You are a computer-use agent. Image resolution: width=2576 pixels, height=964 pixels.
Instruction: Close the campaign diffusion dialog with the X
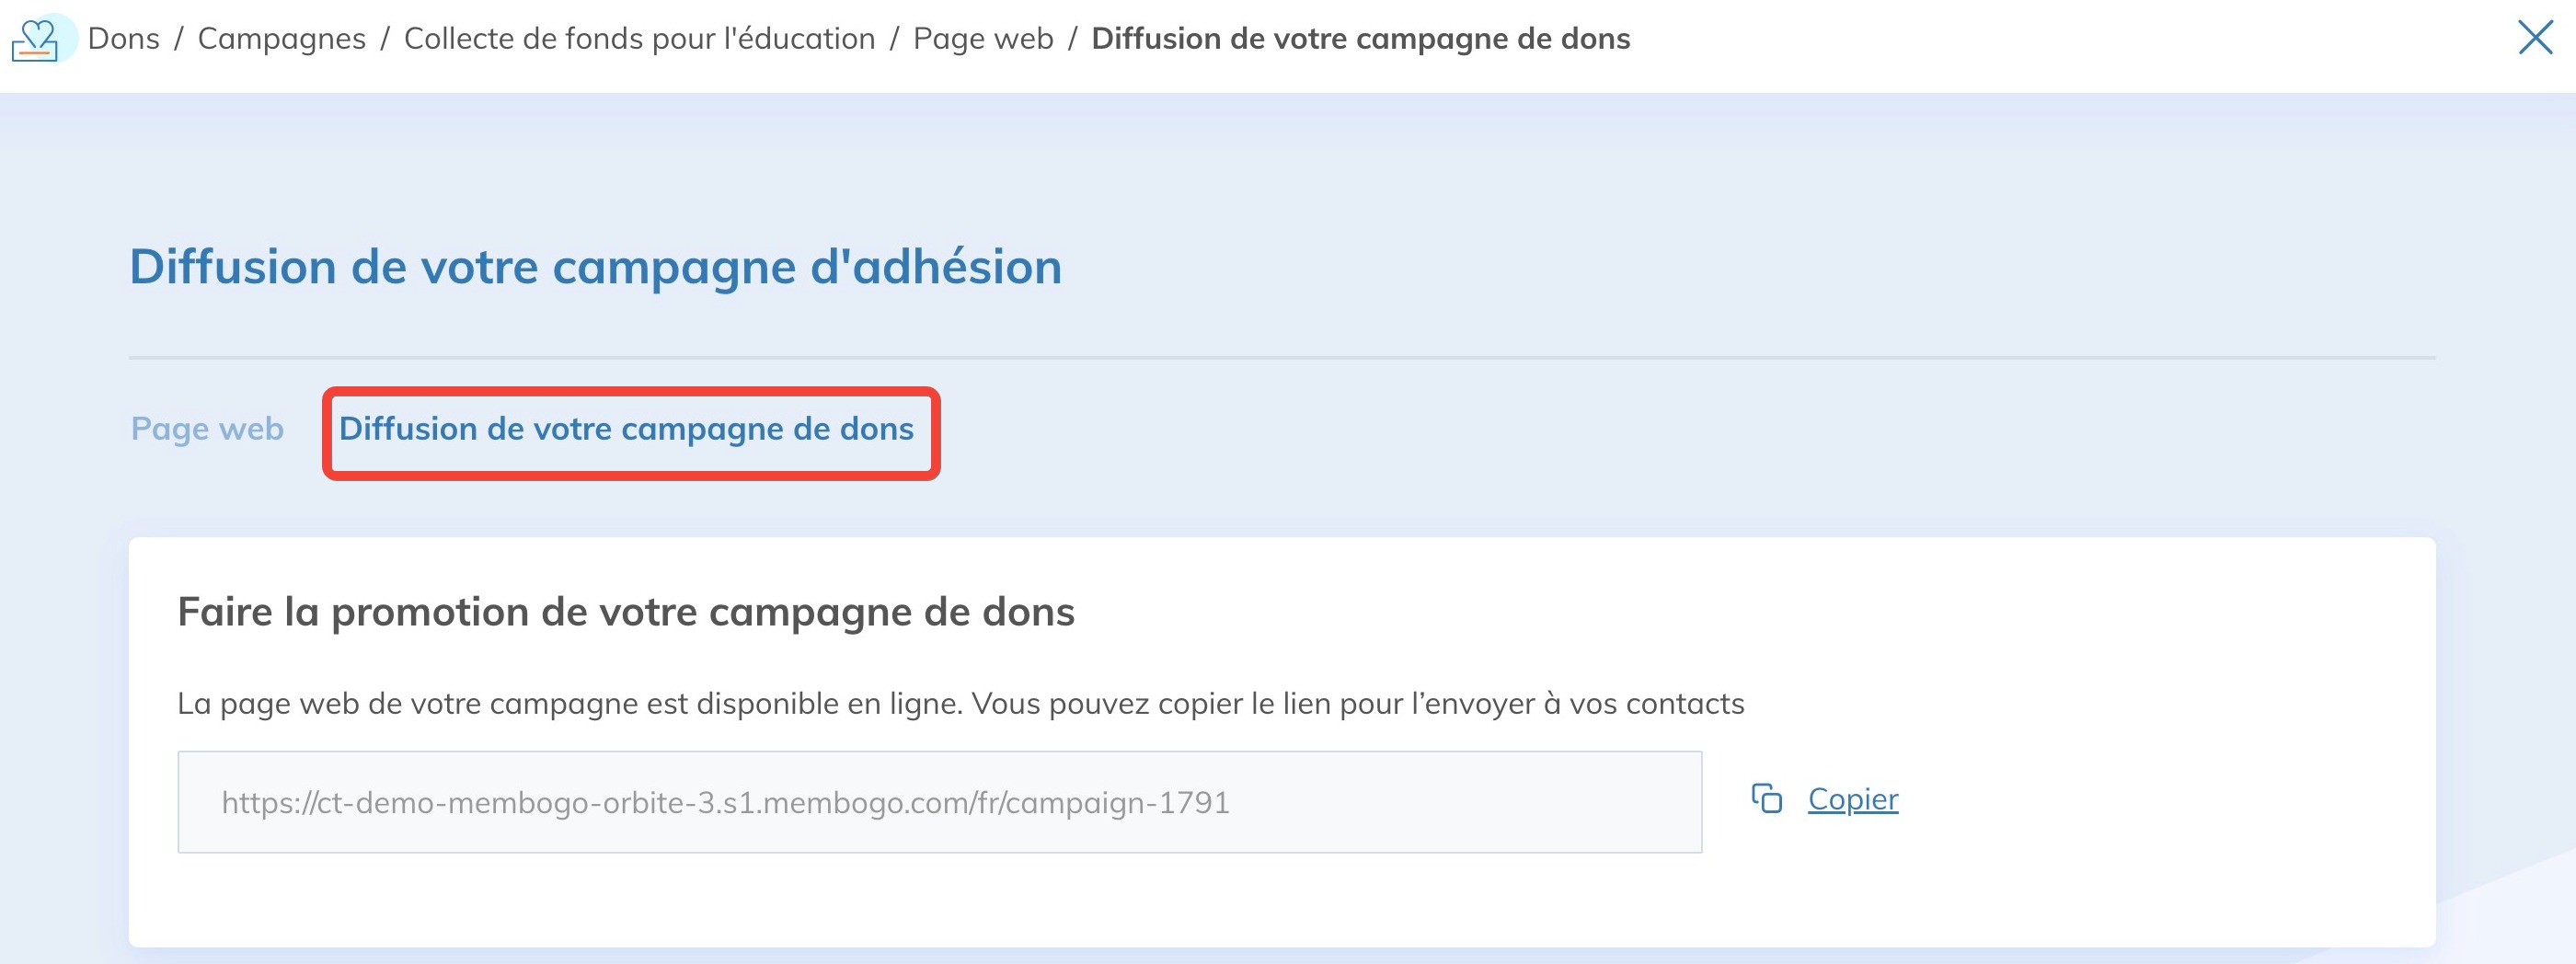click(2537, 39)
